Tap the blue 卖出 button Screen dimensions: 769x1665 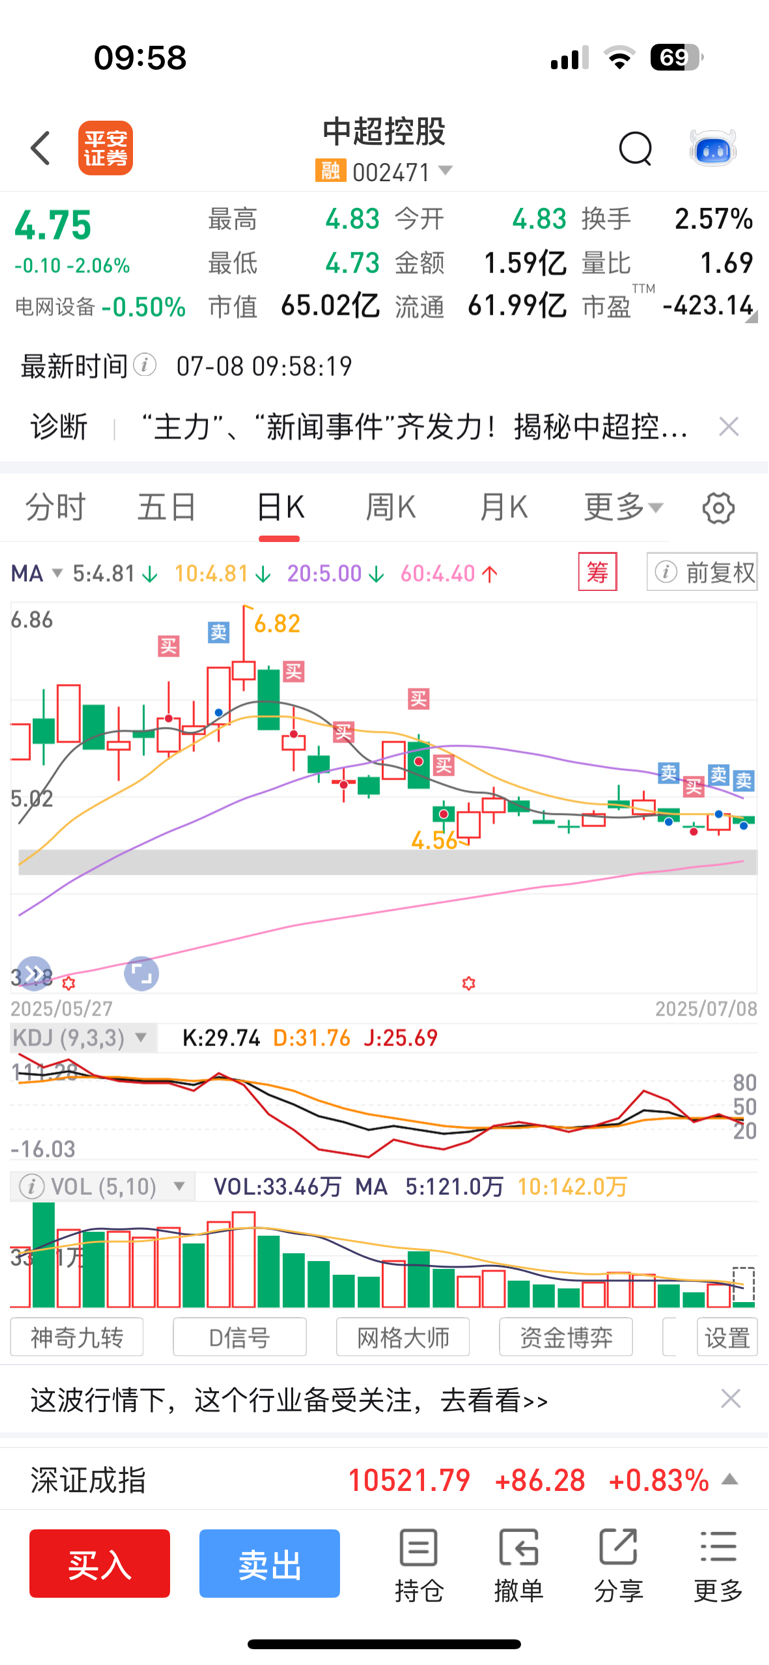(x=269, y=1563)
